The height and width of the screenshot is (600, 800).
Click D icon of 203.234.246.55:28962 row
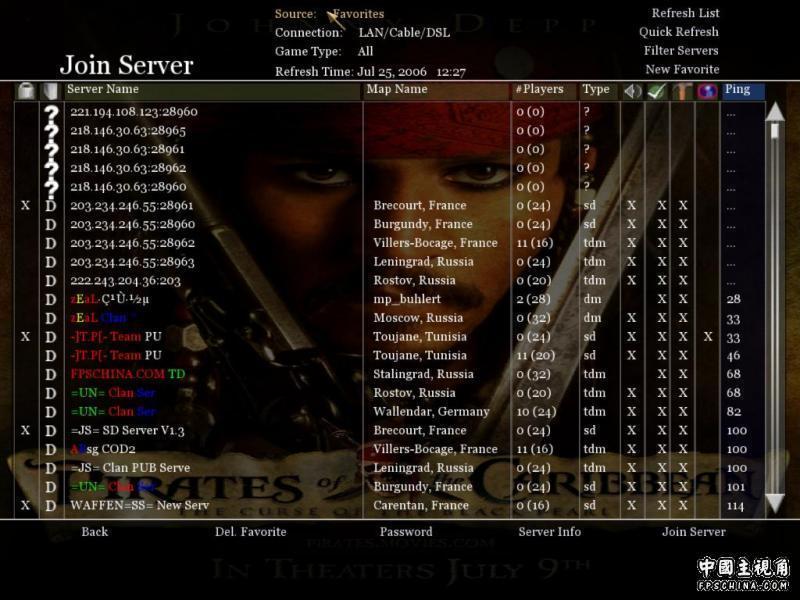coord(51,243)
